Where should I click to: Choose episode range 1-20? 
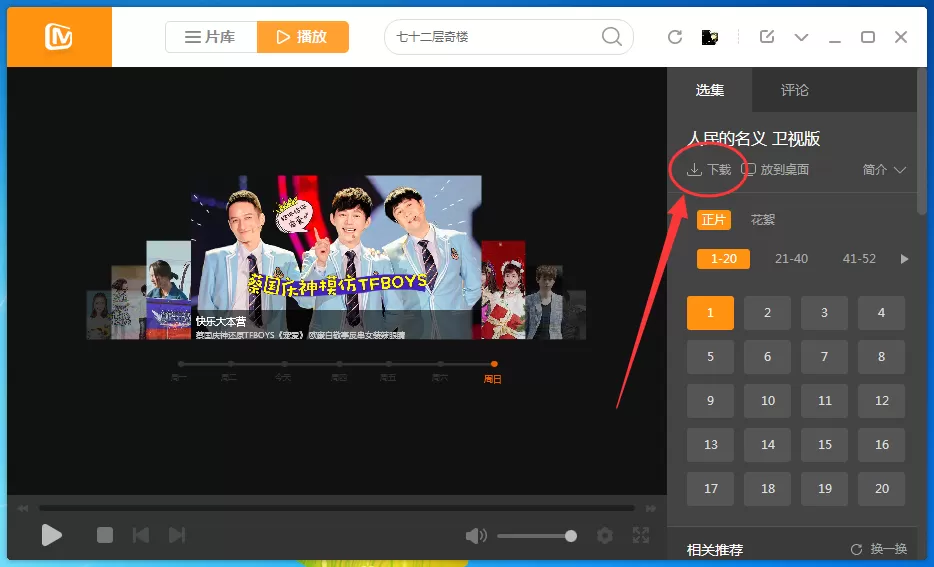[x=724, y=258]
